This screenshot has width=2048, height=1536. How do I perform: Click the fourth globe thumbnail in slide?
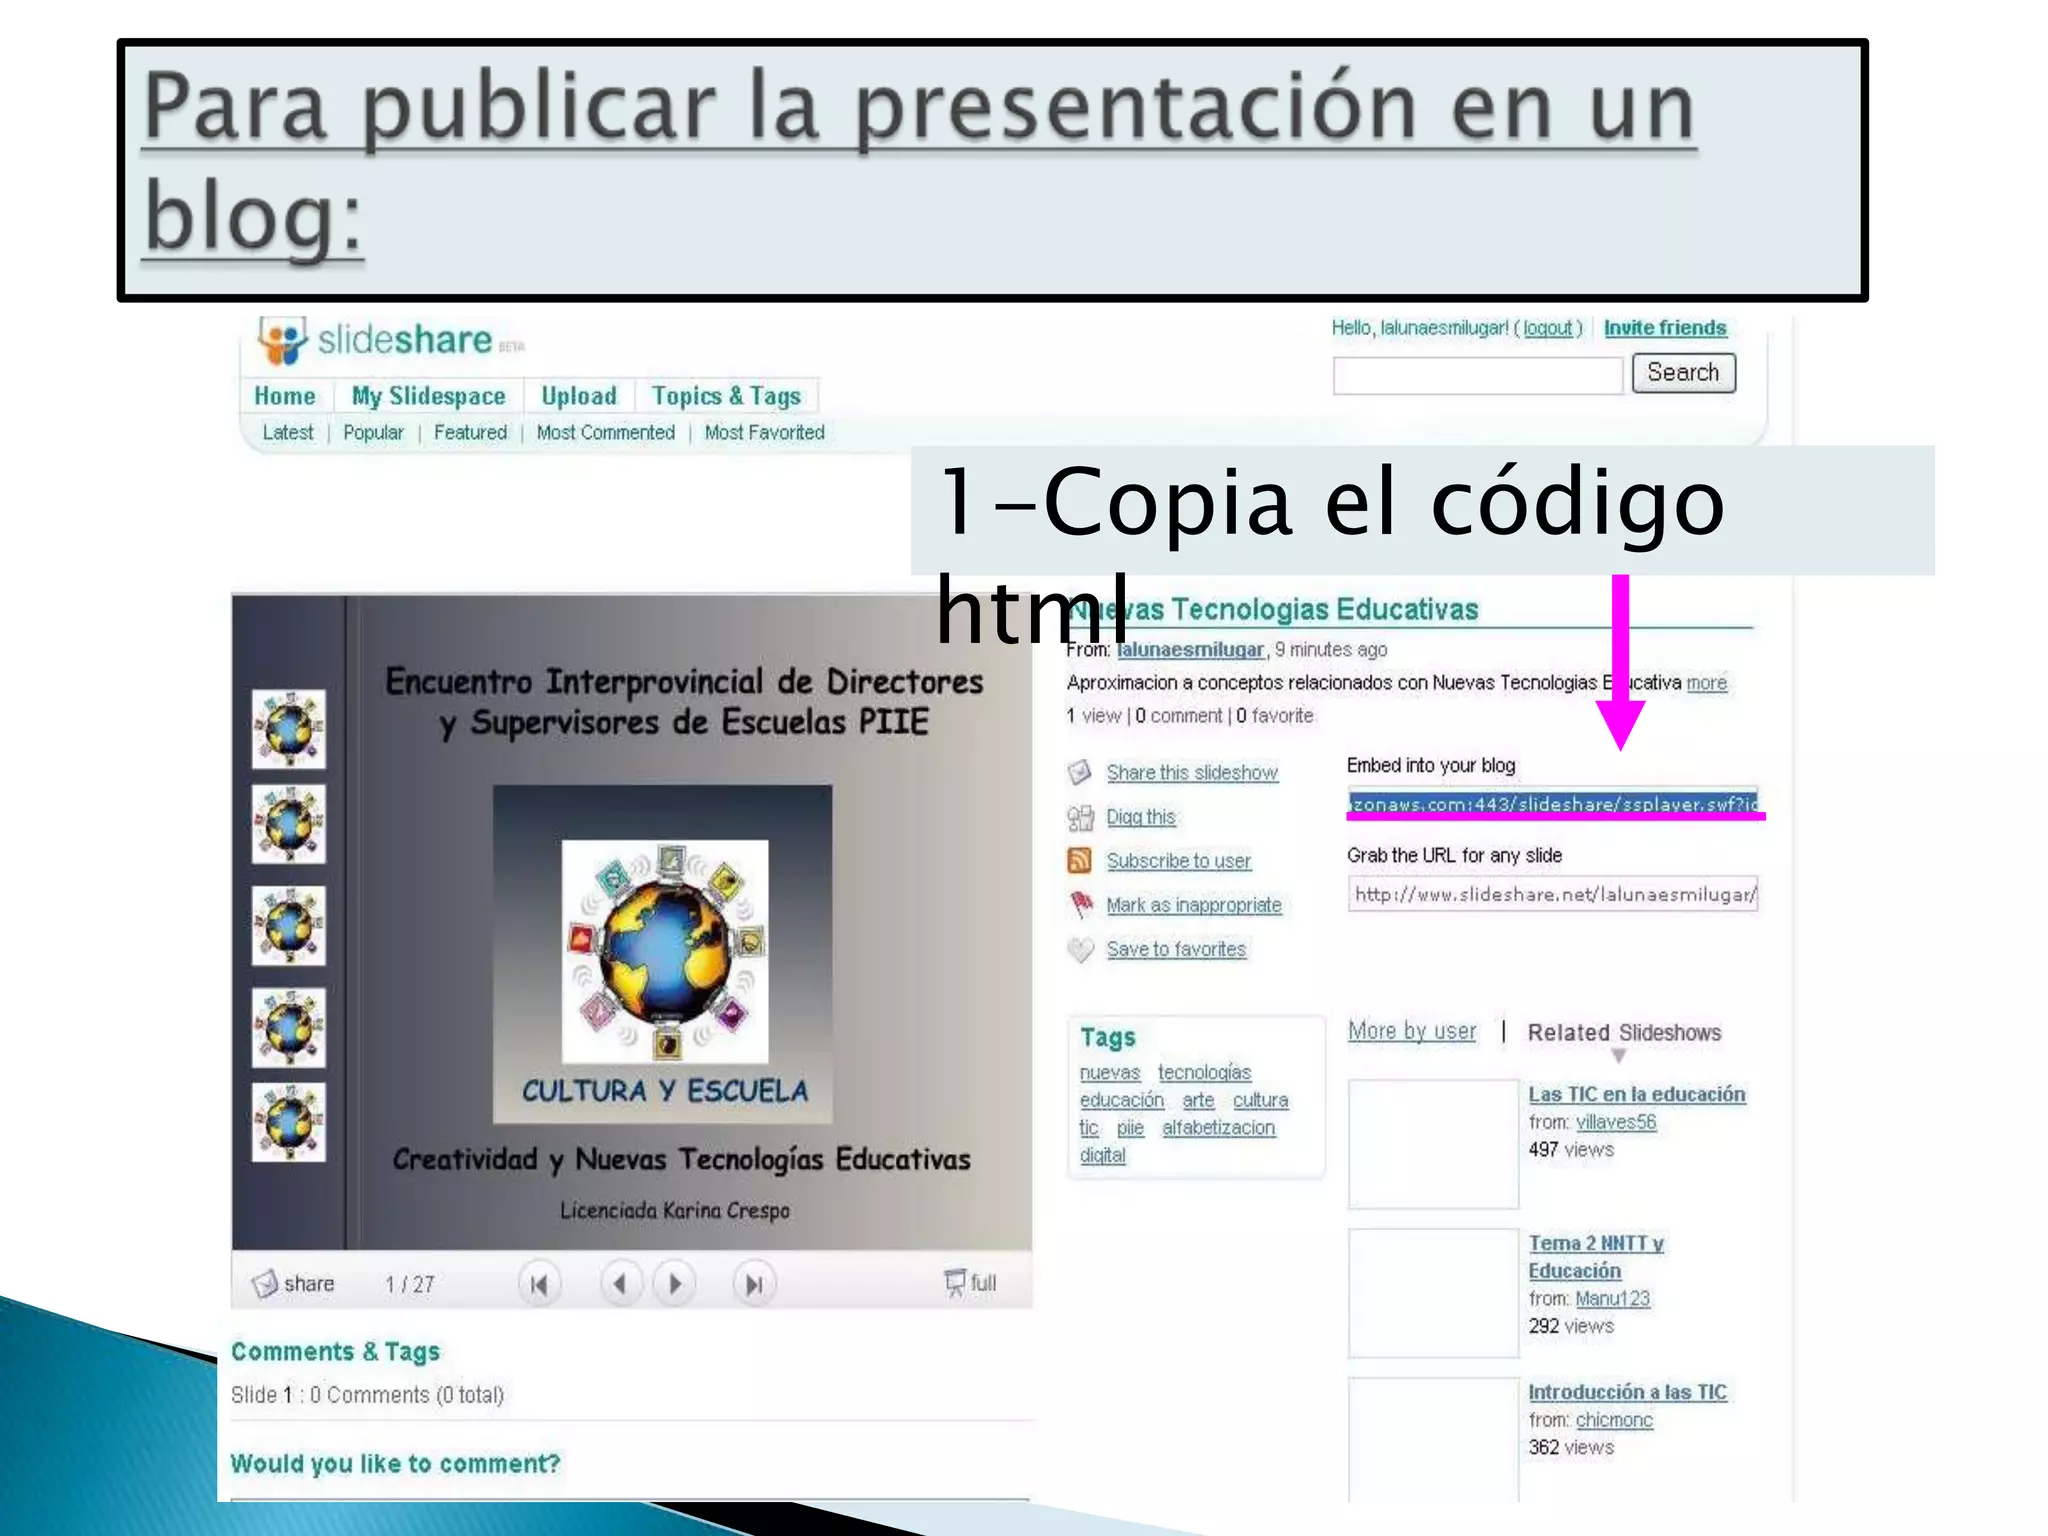(x=289, y=1027)
